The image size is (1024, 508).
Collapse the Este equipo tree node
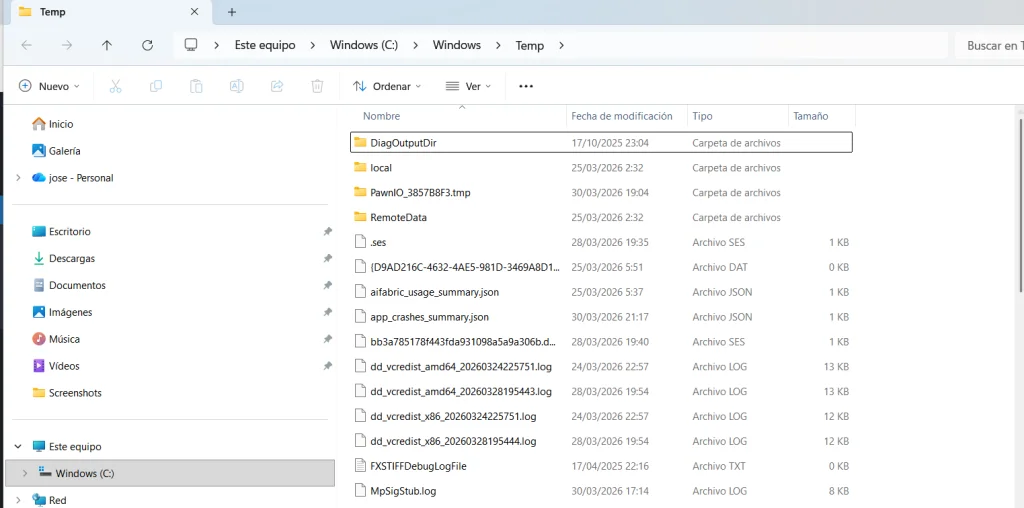point(18,447)
